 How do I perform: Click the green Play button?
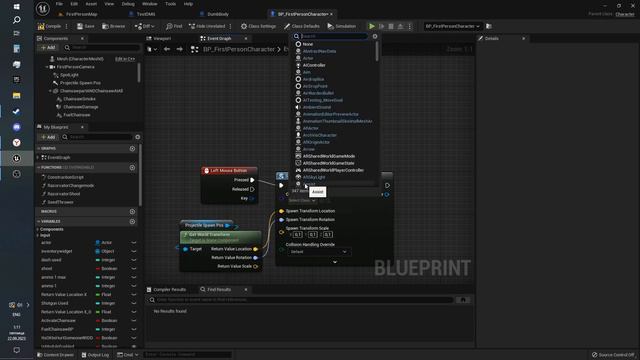[x=372, y=26]
